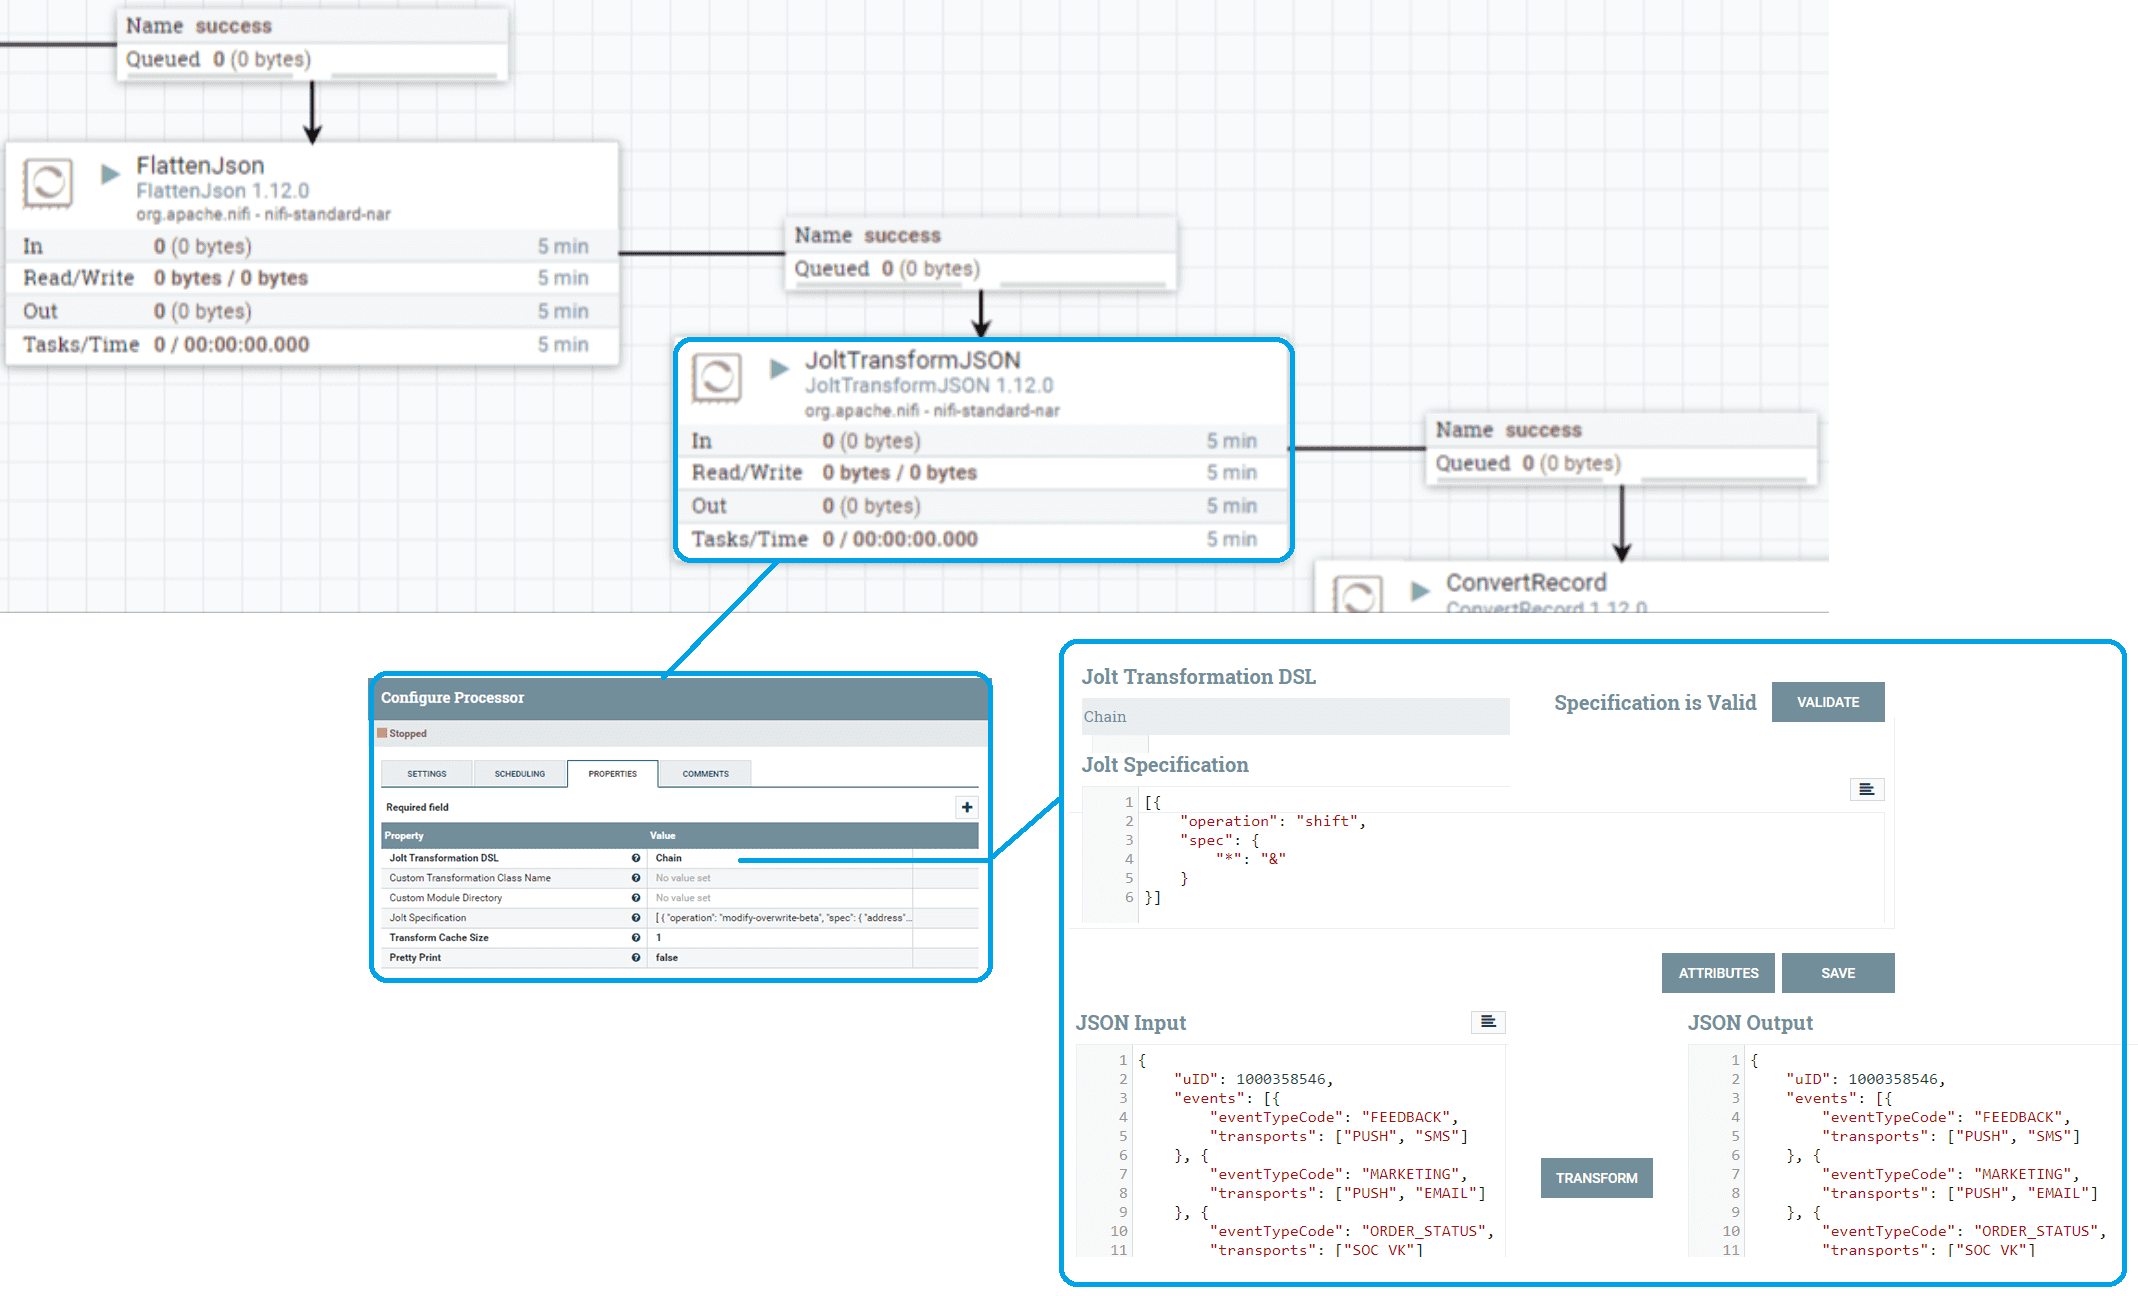Open the Comments tab
The height and width of the screenshot is (1296, 2138).
705,774
